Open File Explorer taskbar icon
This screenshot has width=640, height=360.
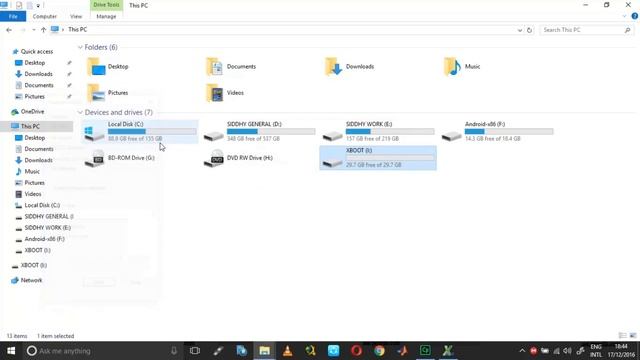point(264,351)
